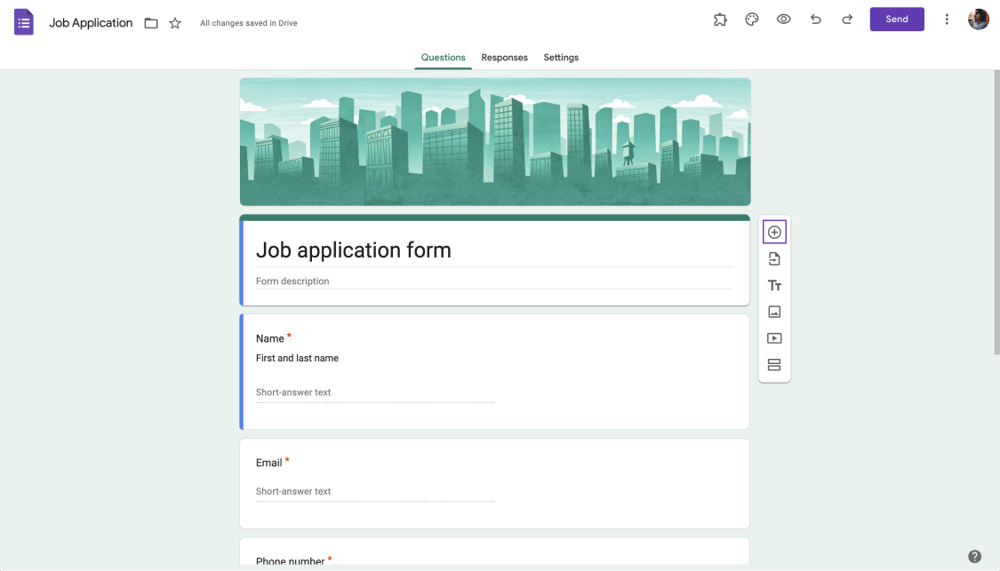Add a new section to form

tap(774, 365)
